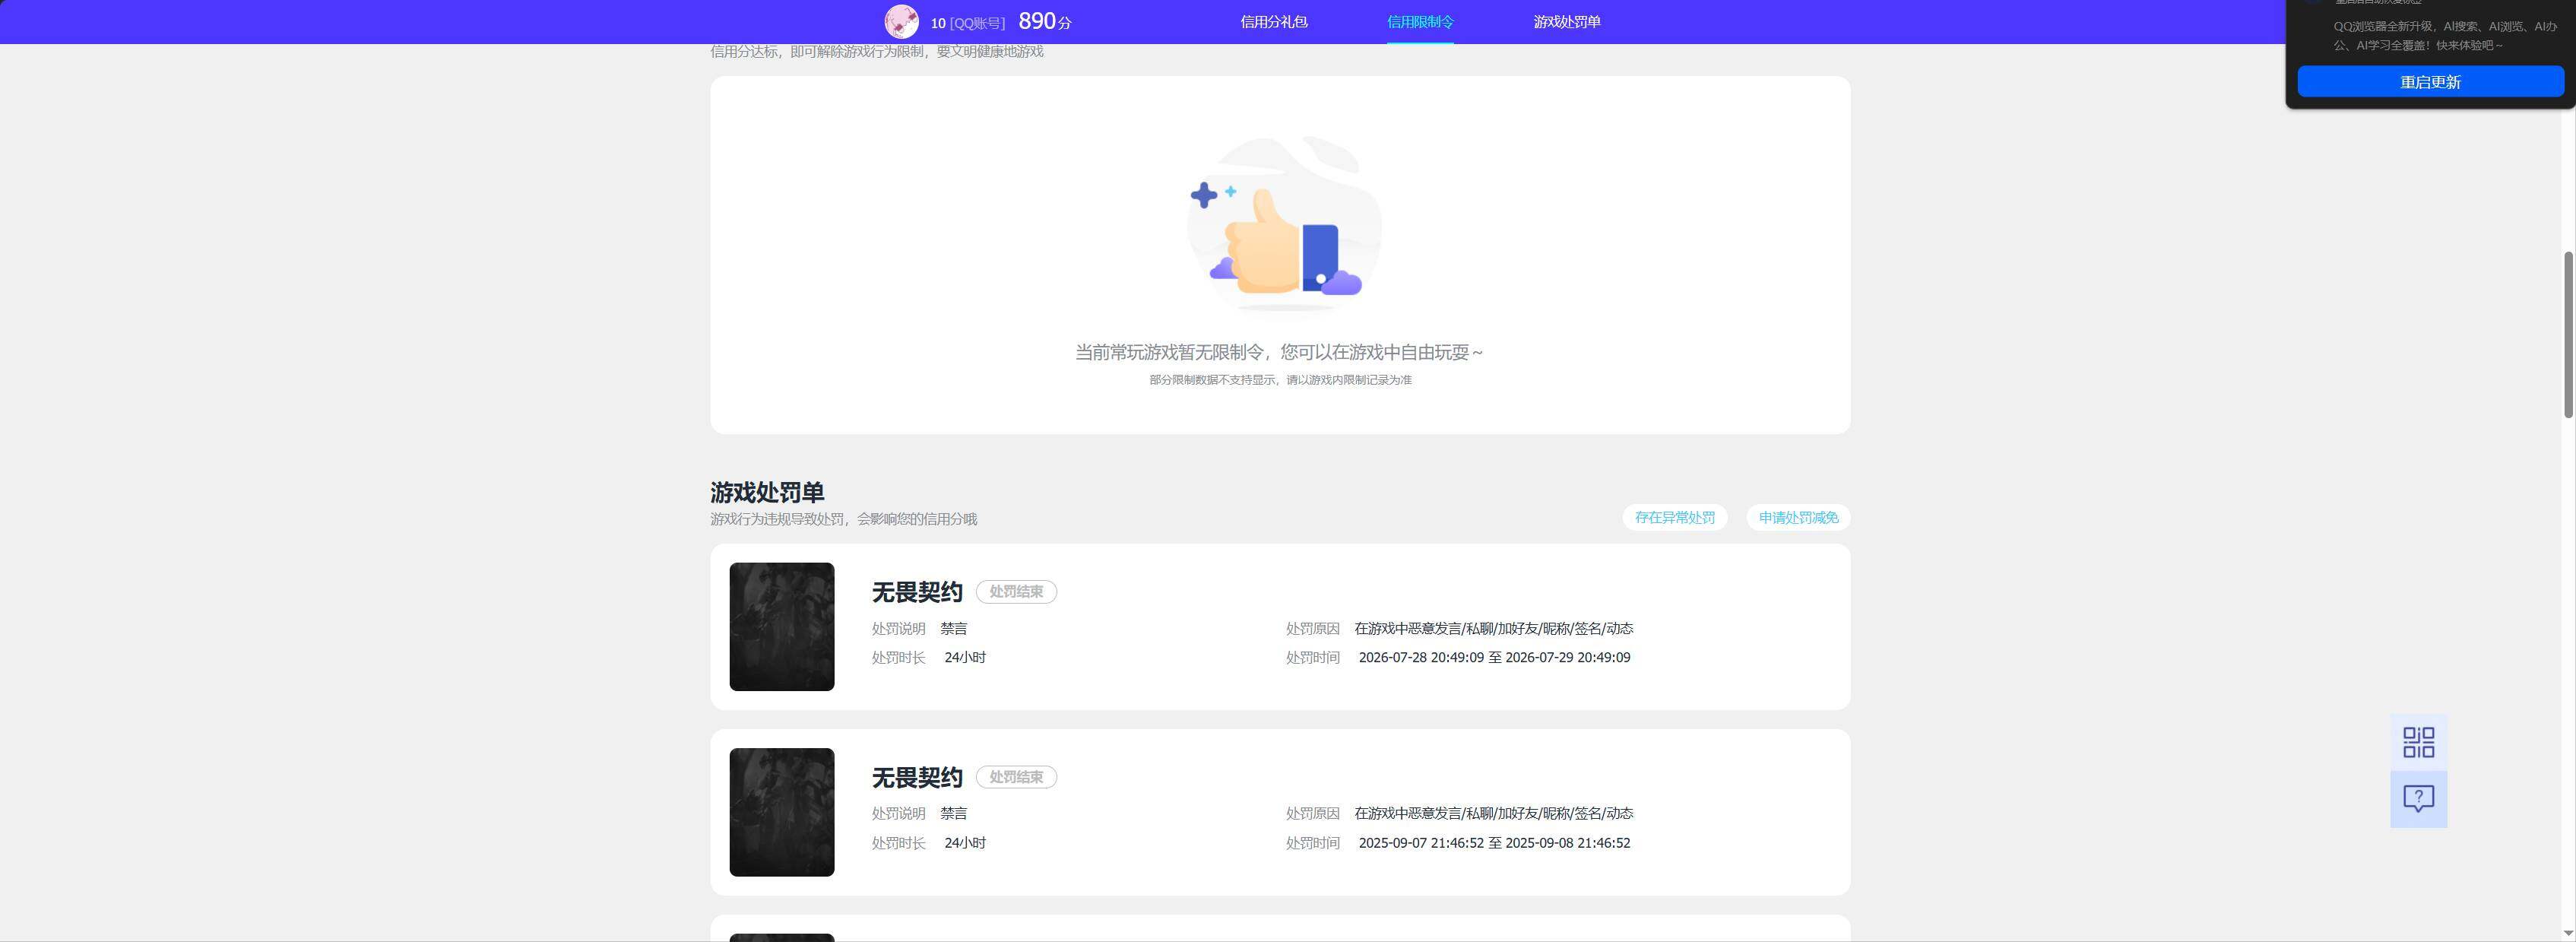The image size is (2576, 942).
Task: Open the help feedback floating icon
Action: 2418,799
